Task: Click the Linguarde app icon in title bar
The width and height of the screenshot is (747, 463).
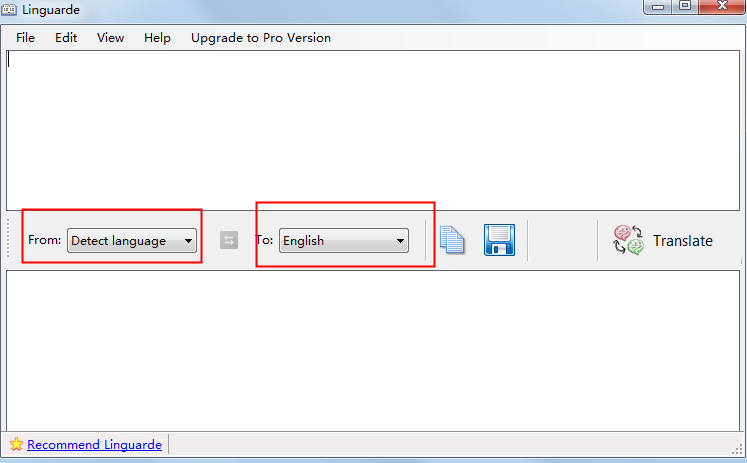Action: click(x=9, y=10)
